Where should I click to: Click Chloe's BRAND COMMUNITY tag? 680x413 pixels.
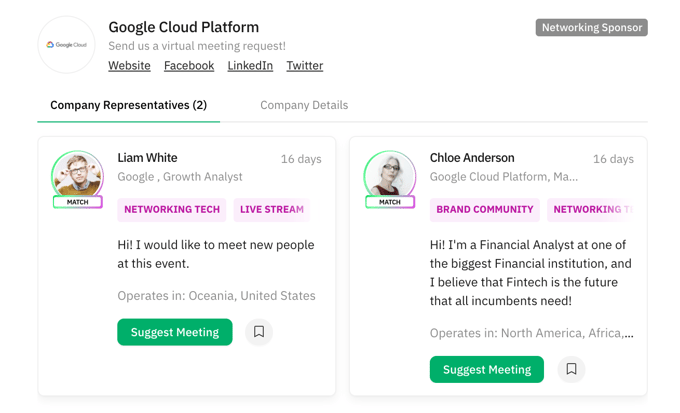[x=485, y=210]
